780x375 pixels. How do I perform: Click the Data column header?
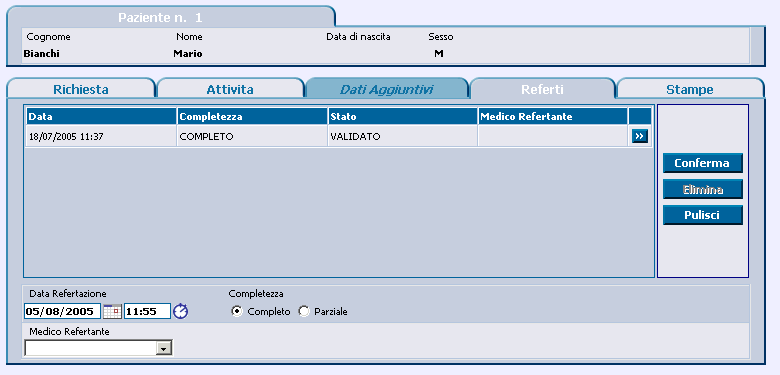point(101,117)
